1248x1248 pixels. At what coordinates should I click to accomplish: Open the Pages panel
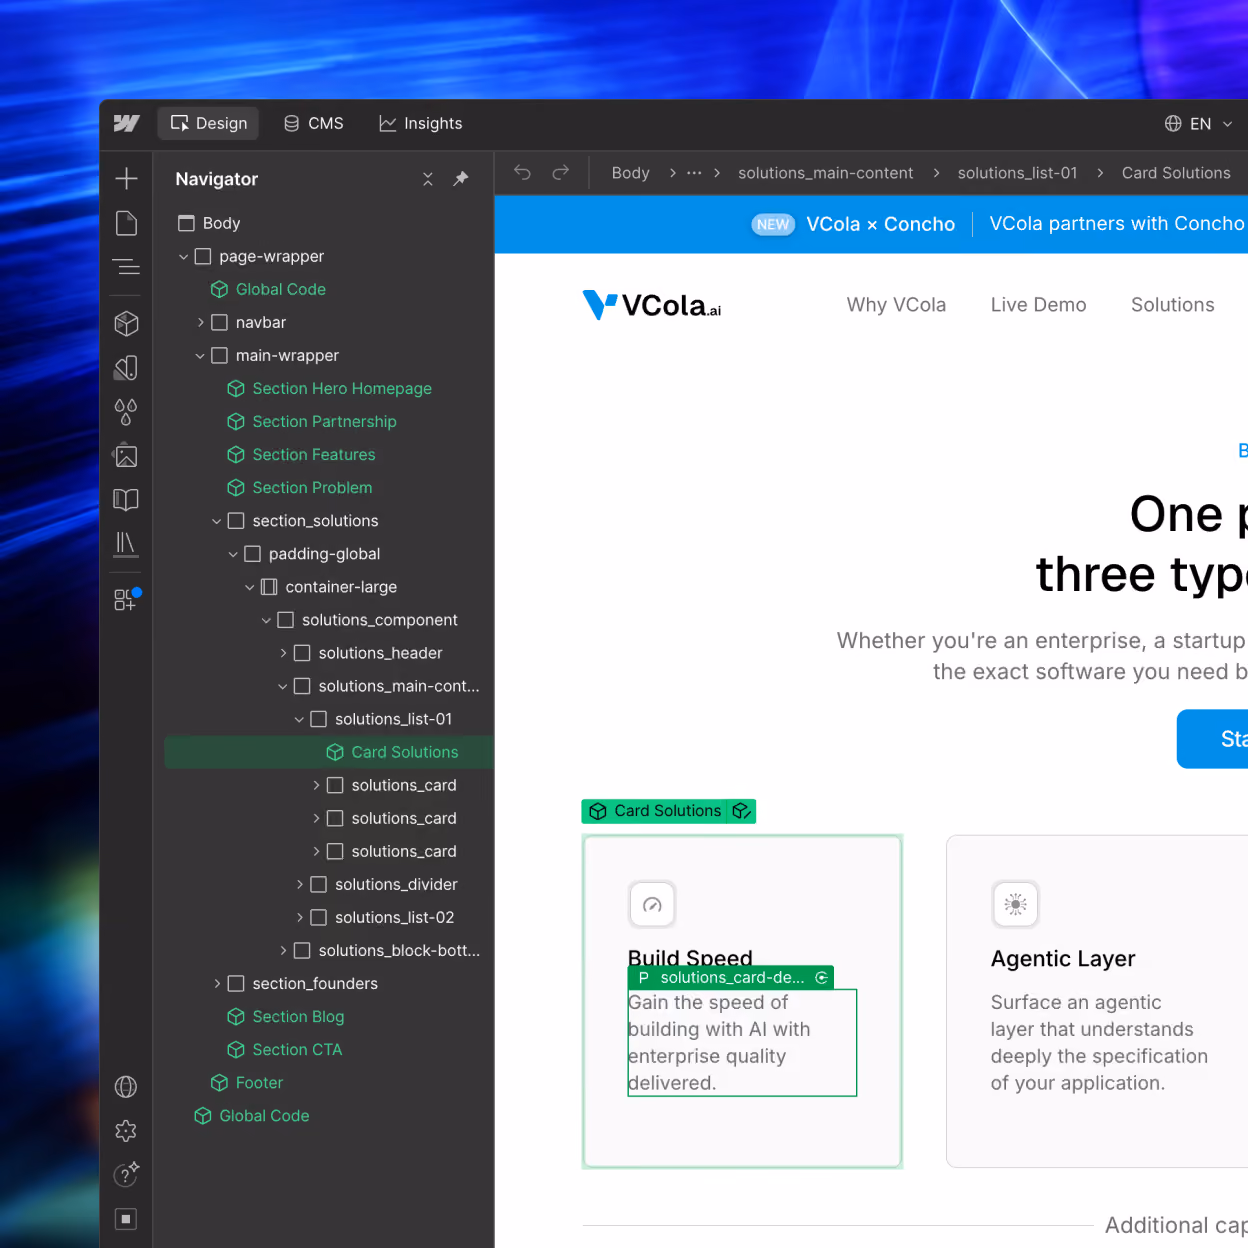pyautogui.click(x=126, y=223)
